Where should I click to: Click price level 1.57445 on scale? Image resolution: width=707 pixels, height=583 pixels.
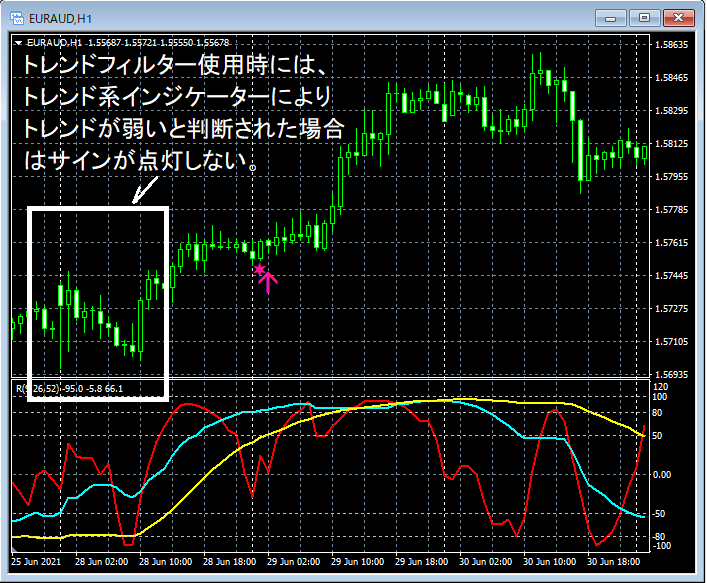pyautogui.click(x=671, y=275)
